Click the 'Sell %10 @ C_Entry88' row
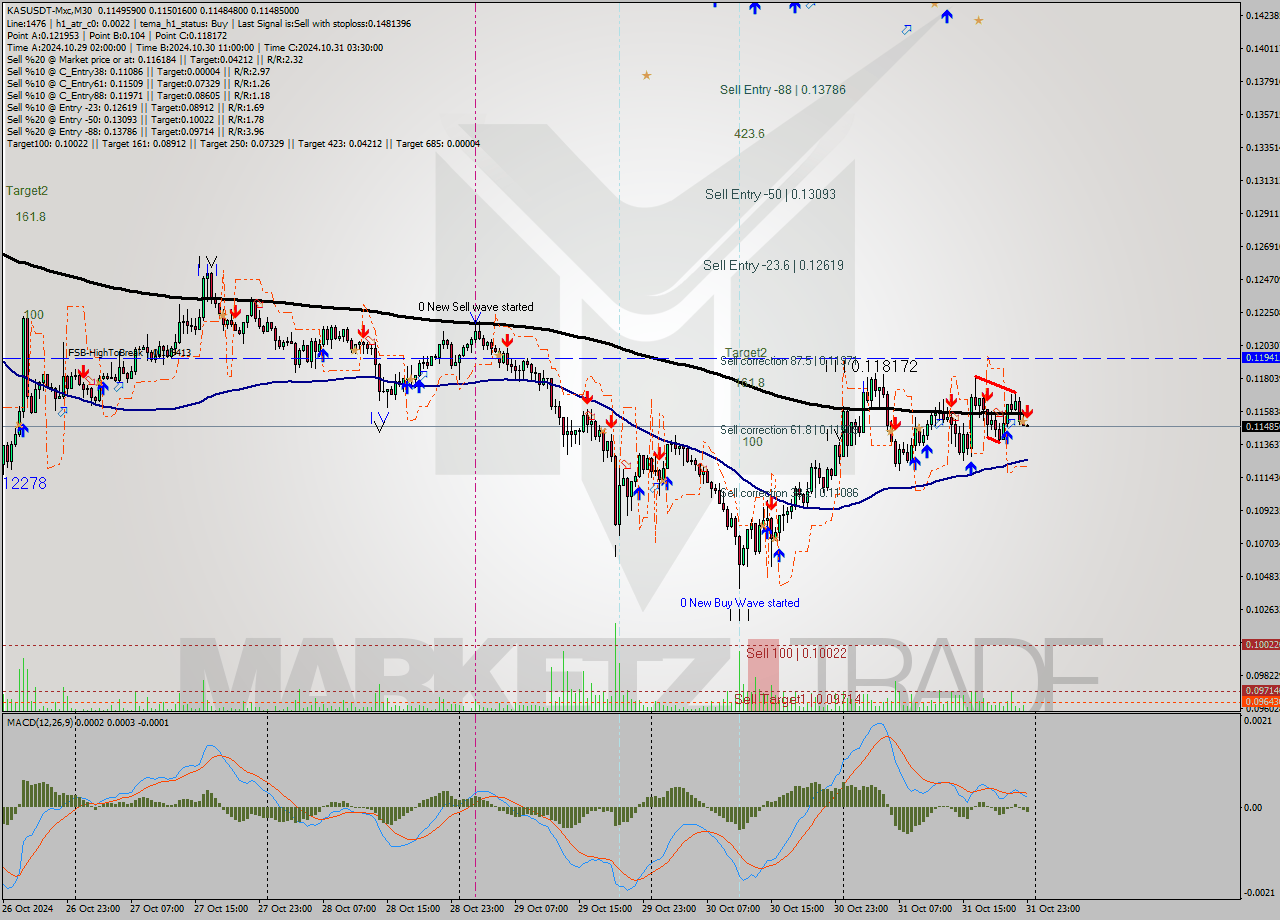Image resolution: width=1280 pixels, height=920 pixels. click(x=138, y=95)
